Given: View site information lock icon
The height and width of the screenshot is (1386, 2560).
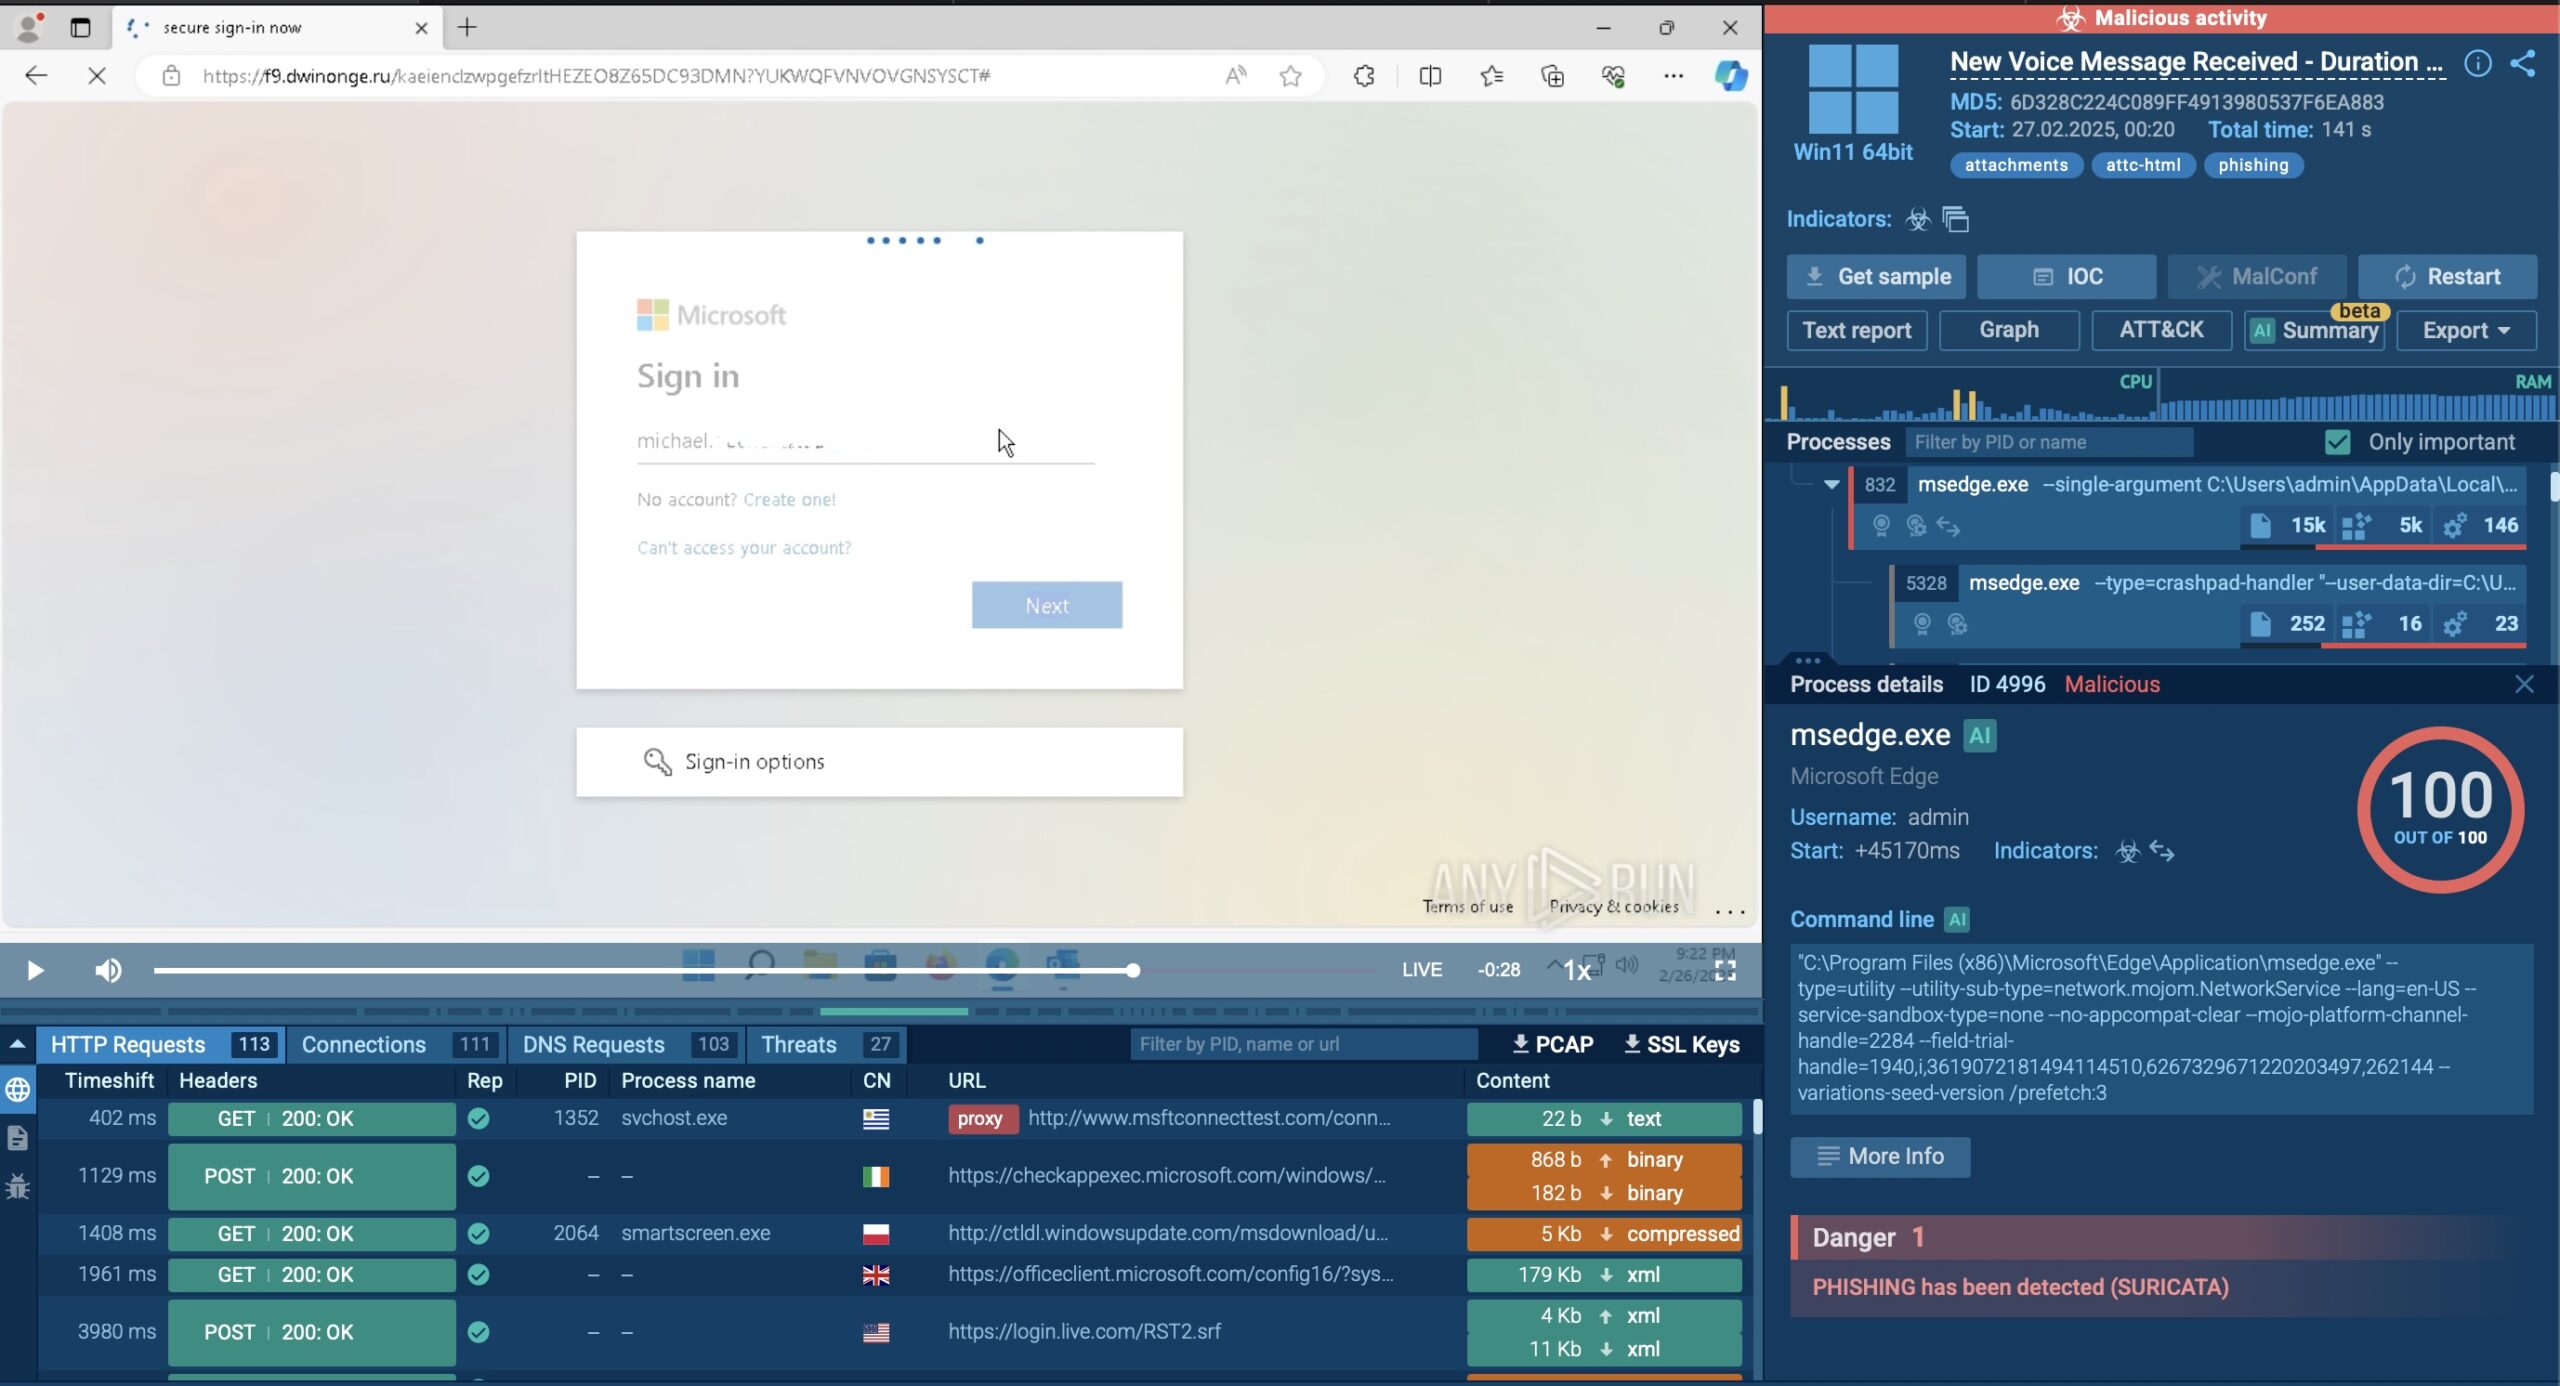Looking at the screenshot, I should [171, 76].
